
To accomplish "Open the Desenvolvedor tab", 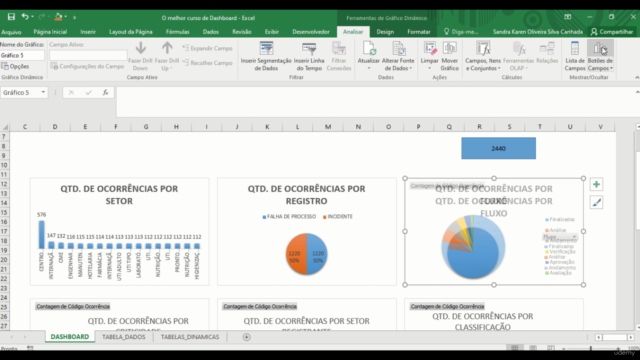I will pyautogui.click(x=311, y=32).
